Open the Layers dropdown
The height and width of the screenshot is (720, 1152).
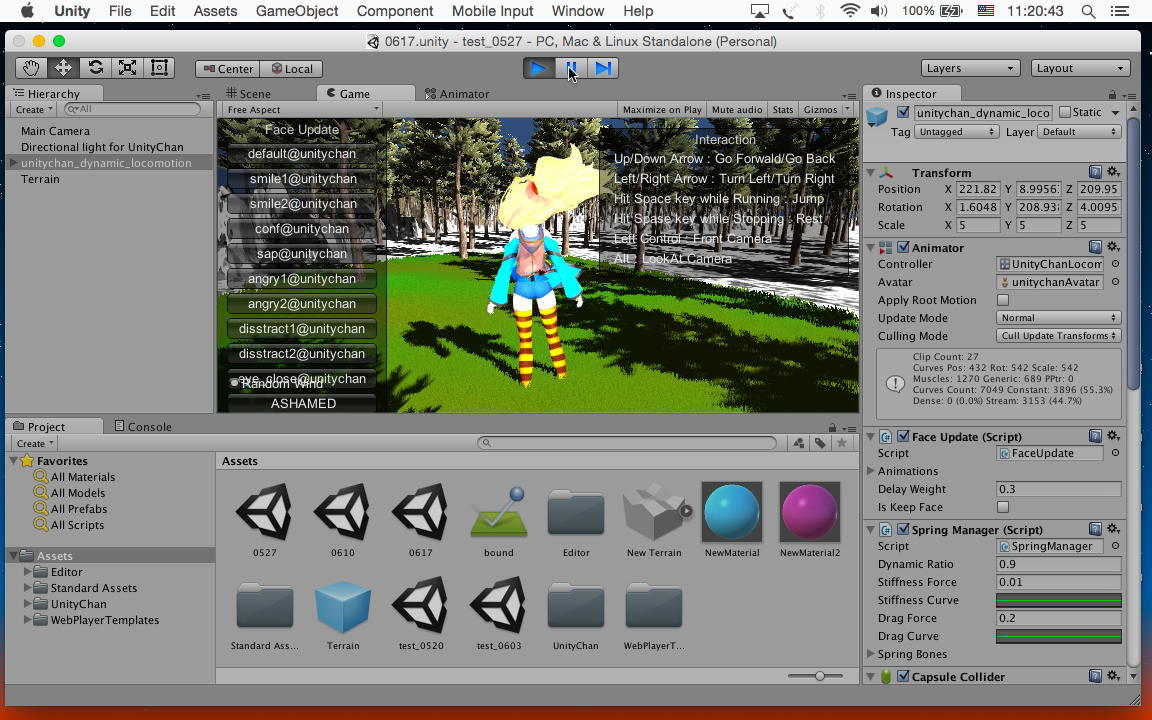(970, 68)
